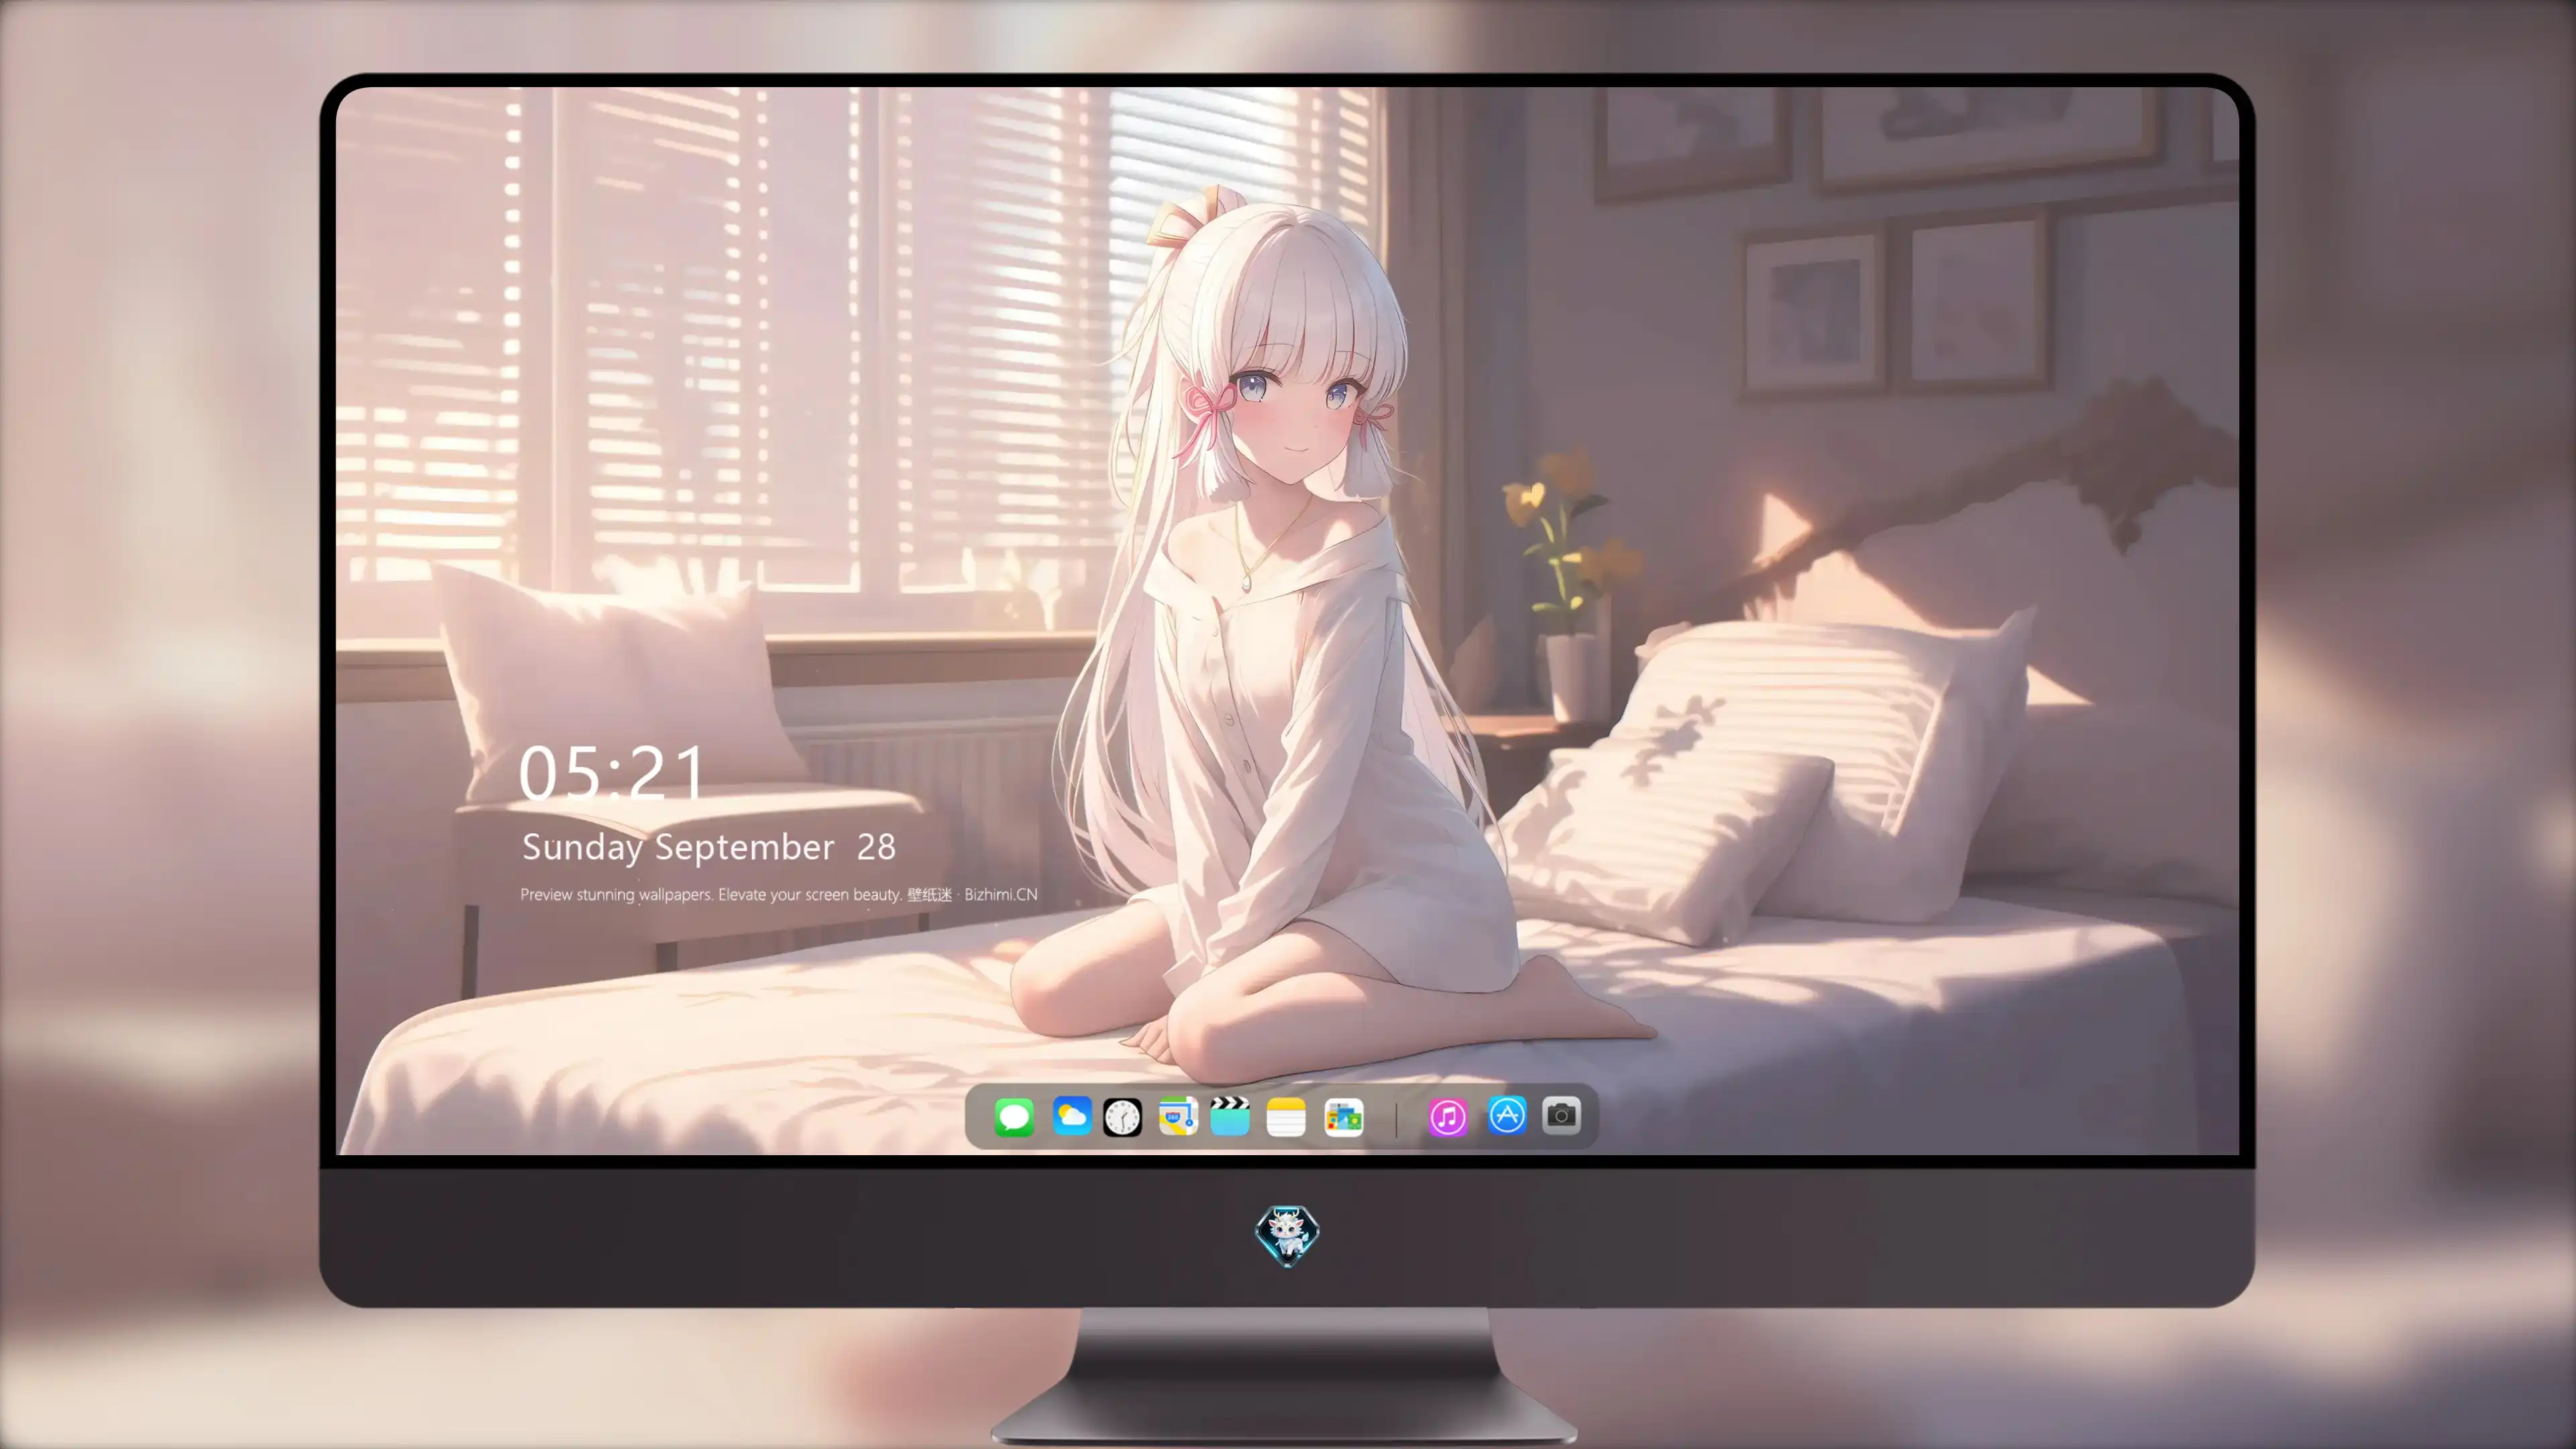The height and width of the screenshot is (1449, 2576).
Task: Open the Videos clapperboard app icon
Action: click(1230, 1116)
